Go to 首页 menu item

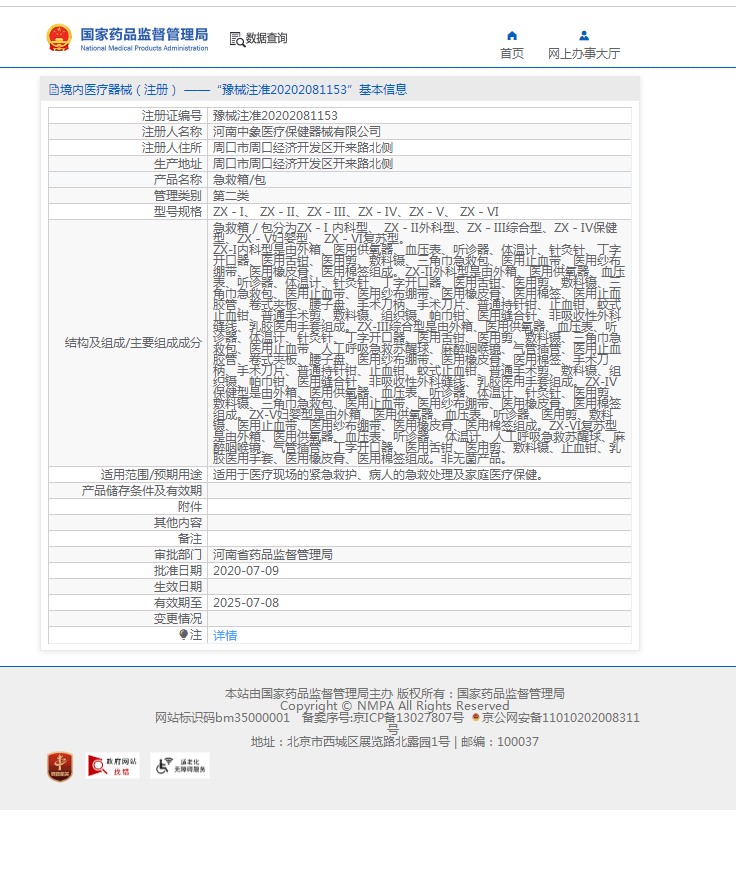coord(512,54)
